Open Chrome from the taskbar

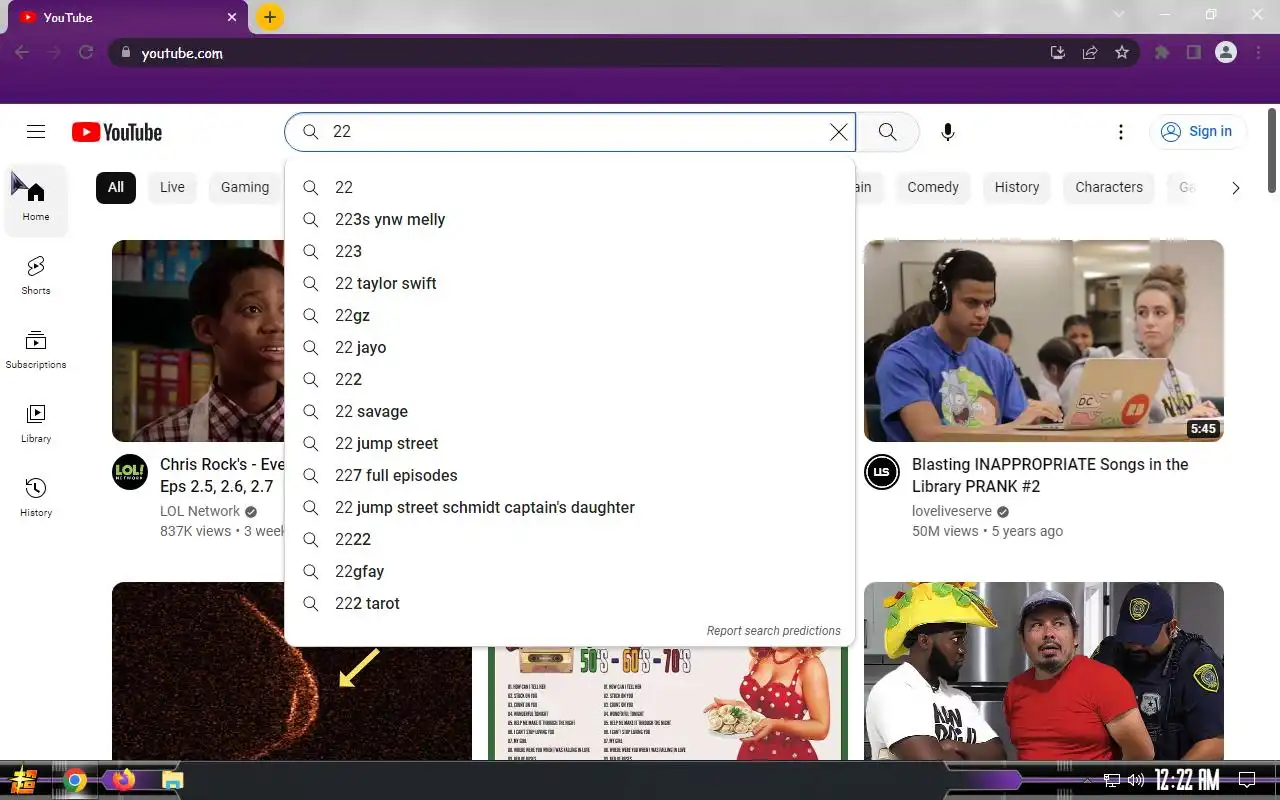75,780
